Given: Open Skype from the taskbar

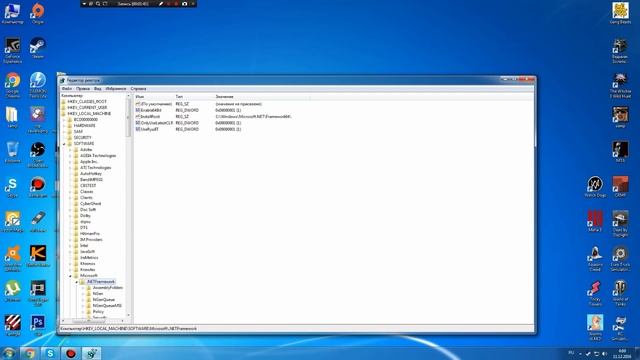Looking at the screenshot, I should click(50, 353).
